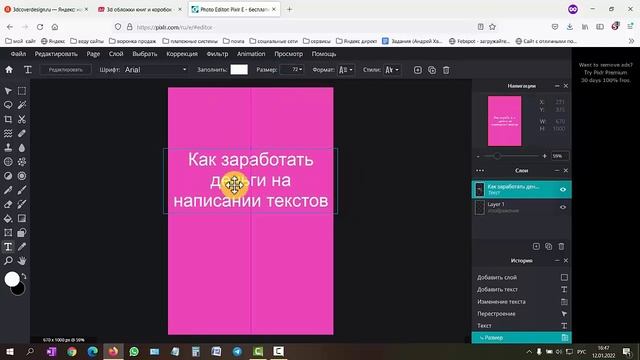Select the Dodge/Burn tool

coord(8,176)
